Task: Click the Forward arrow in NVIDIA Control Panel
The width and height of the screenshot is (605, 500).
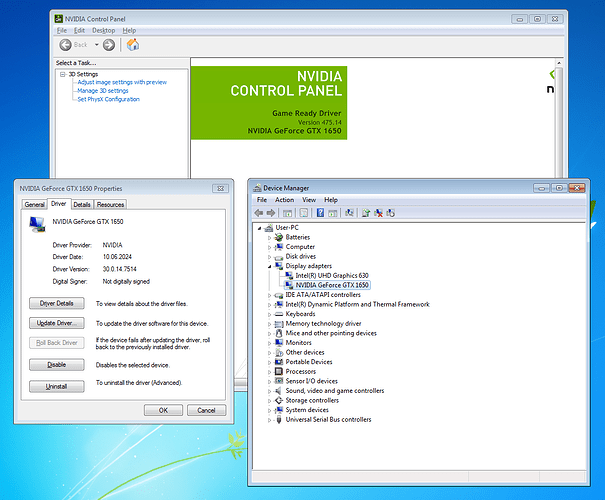Action: pos(108,45)
